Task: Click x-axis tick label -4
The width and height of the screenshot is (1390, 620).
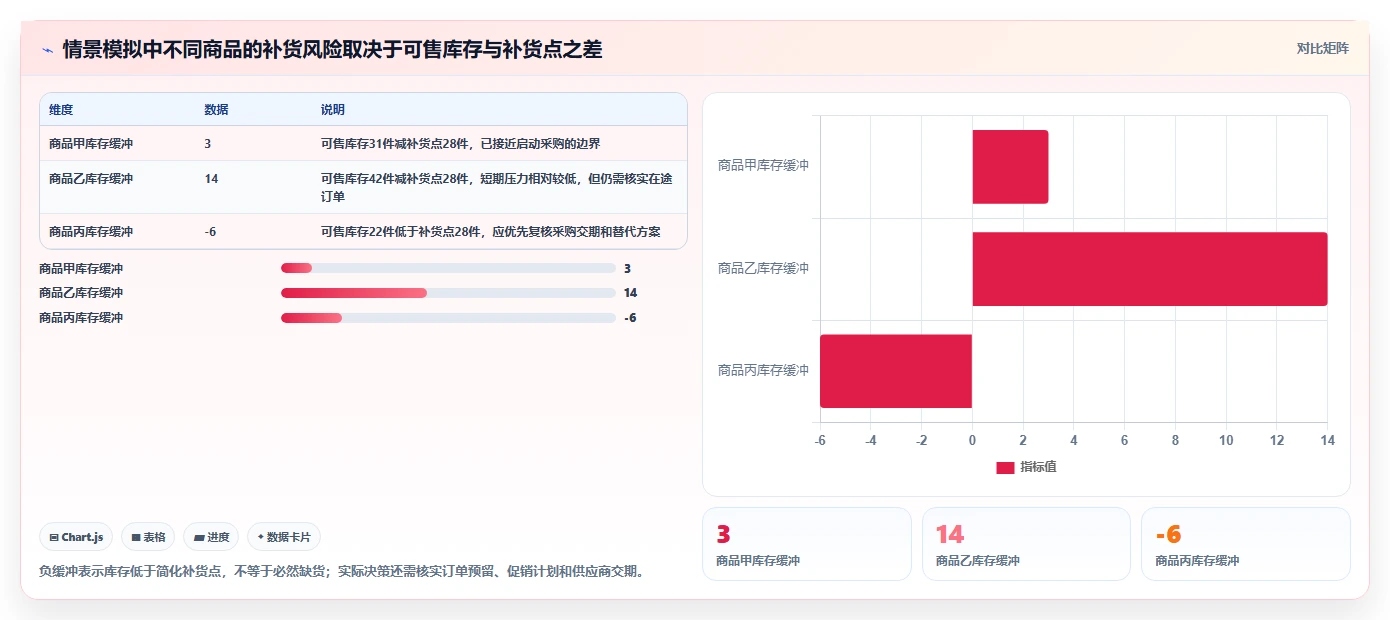Action: pos(871,441)
